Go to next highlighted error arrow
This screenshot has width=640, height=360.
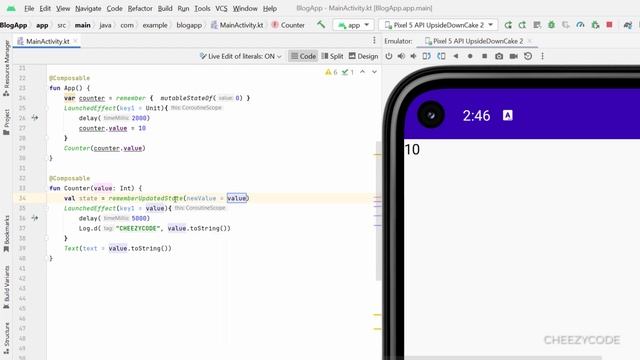click(x=374, y=72)
